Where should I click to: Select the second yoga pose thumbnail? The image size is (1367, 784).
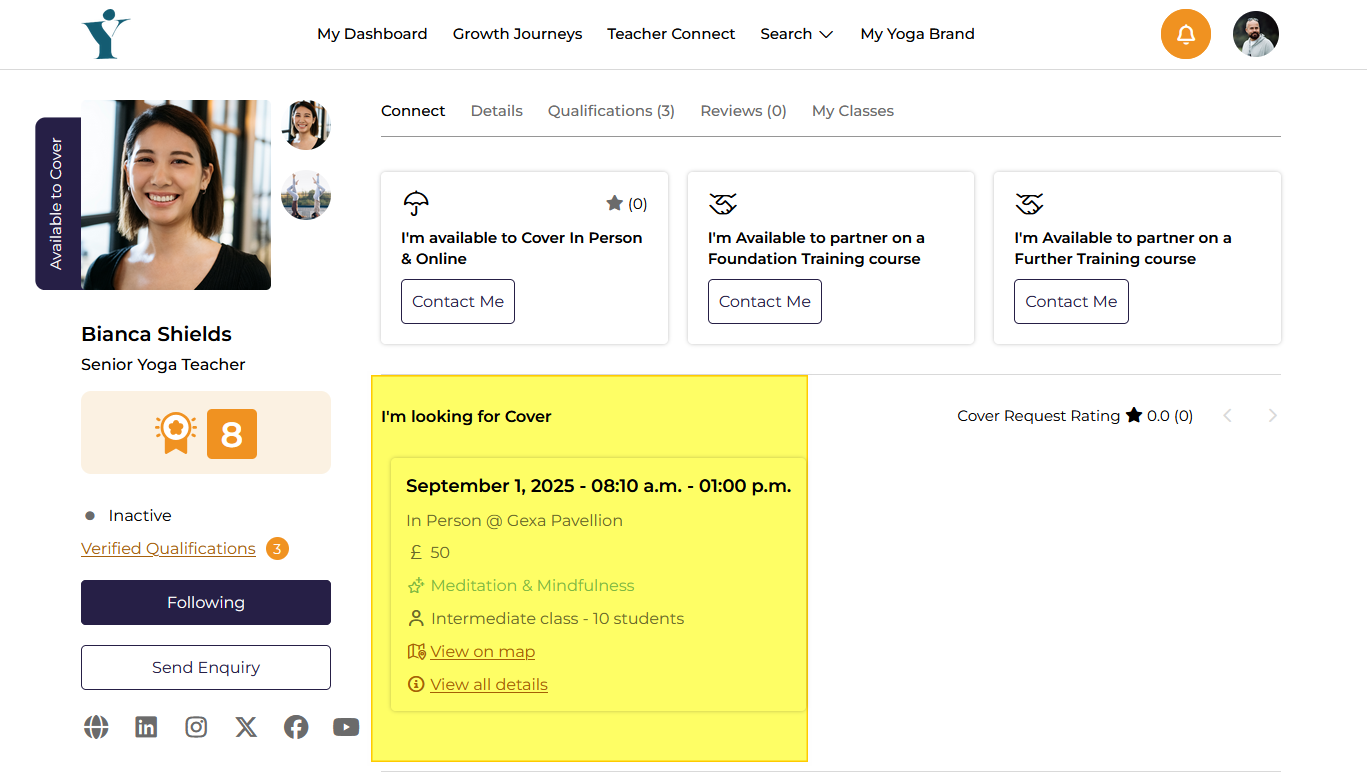pyautogui.click(x=306, y=195)
